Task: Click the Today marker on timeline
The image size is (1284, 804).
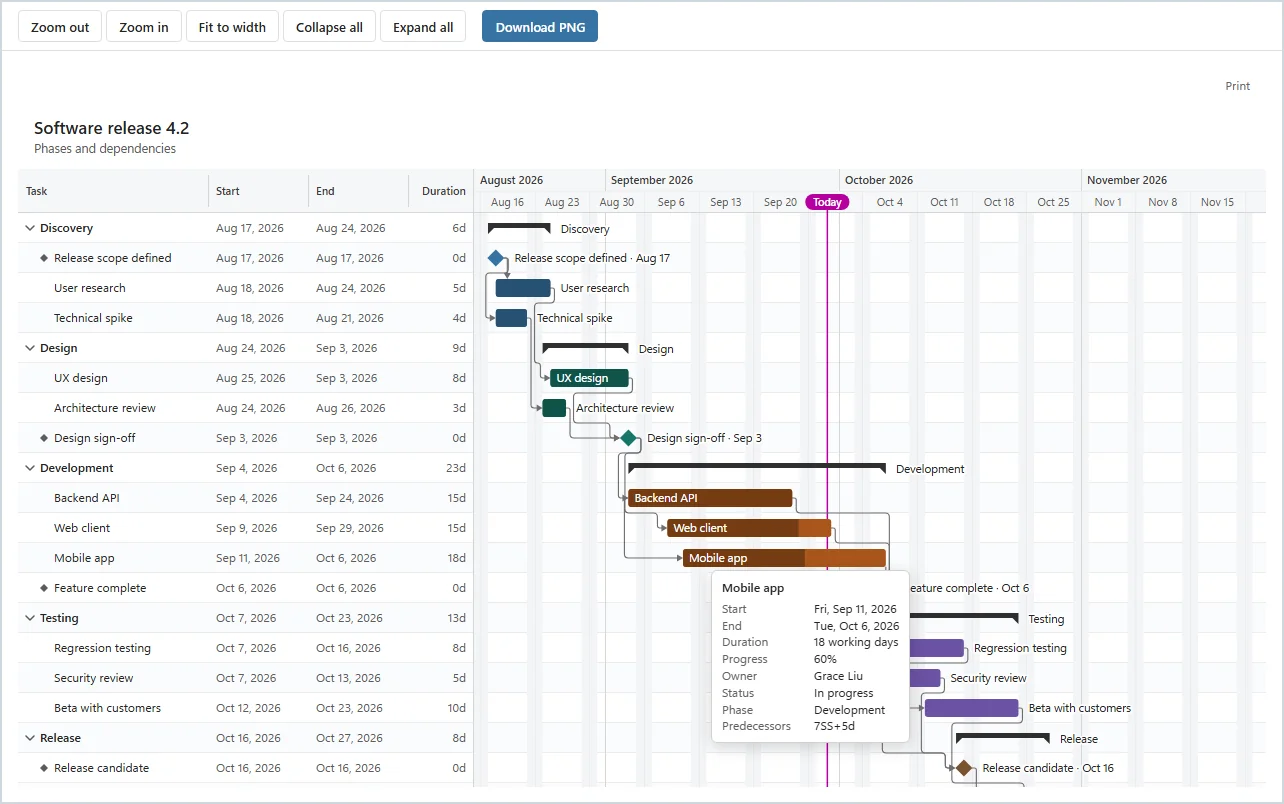Action: 827,202
